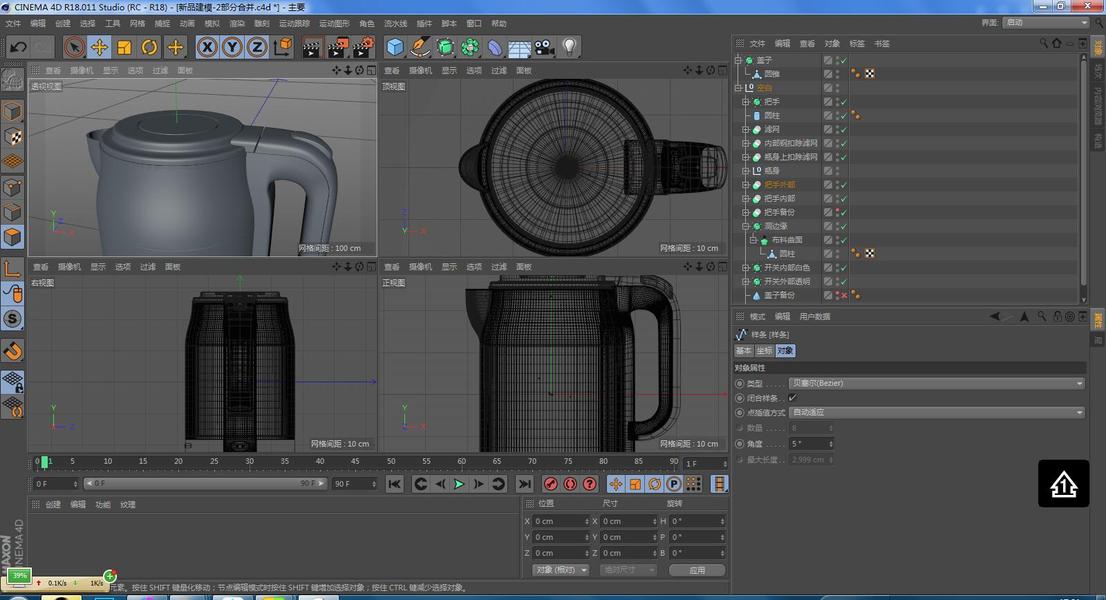
Task: Add a light object via bulb icon
Action: pos(569,47)
